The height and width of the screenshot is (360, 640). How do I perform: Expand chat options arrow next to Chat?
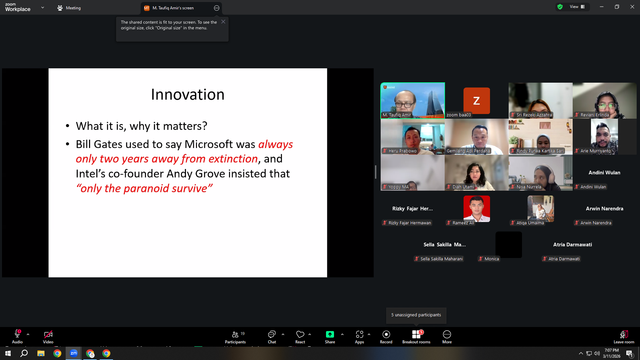[x=283, y=334]
